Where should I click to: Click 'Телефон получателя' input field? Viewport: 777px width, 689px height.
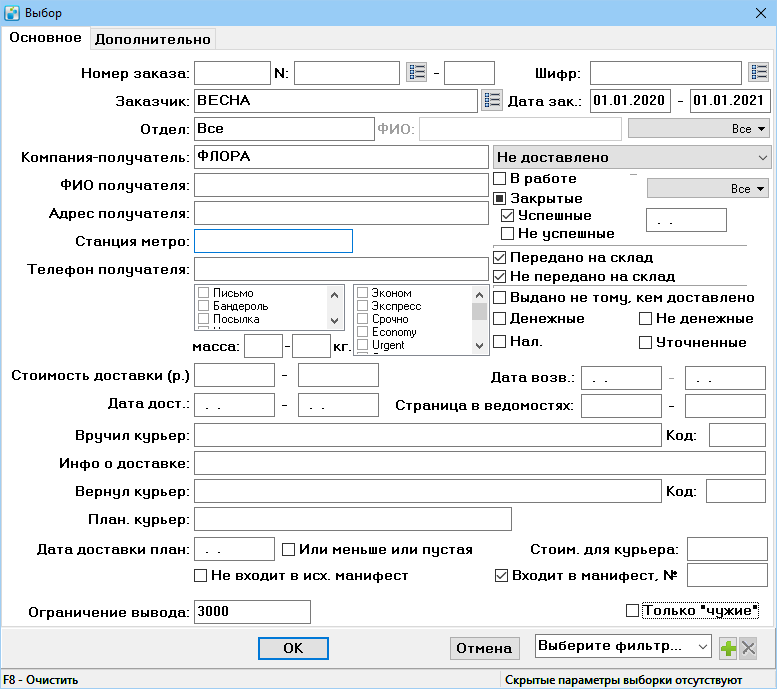(341, 269)
